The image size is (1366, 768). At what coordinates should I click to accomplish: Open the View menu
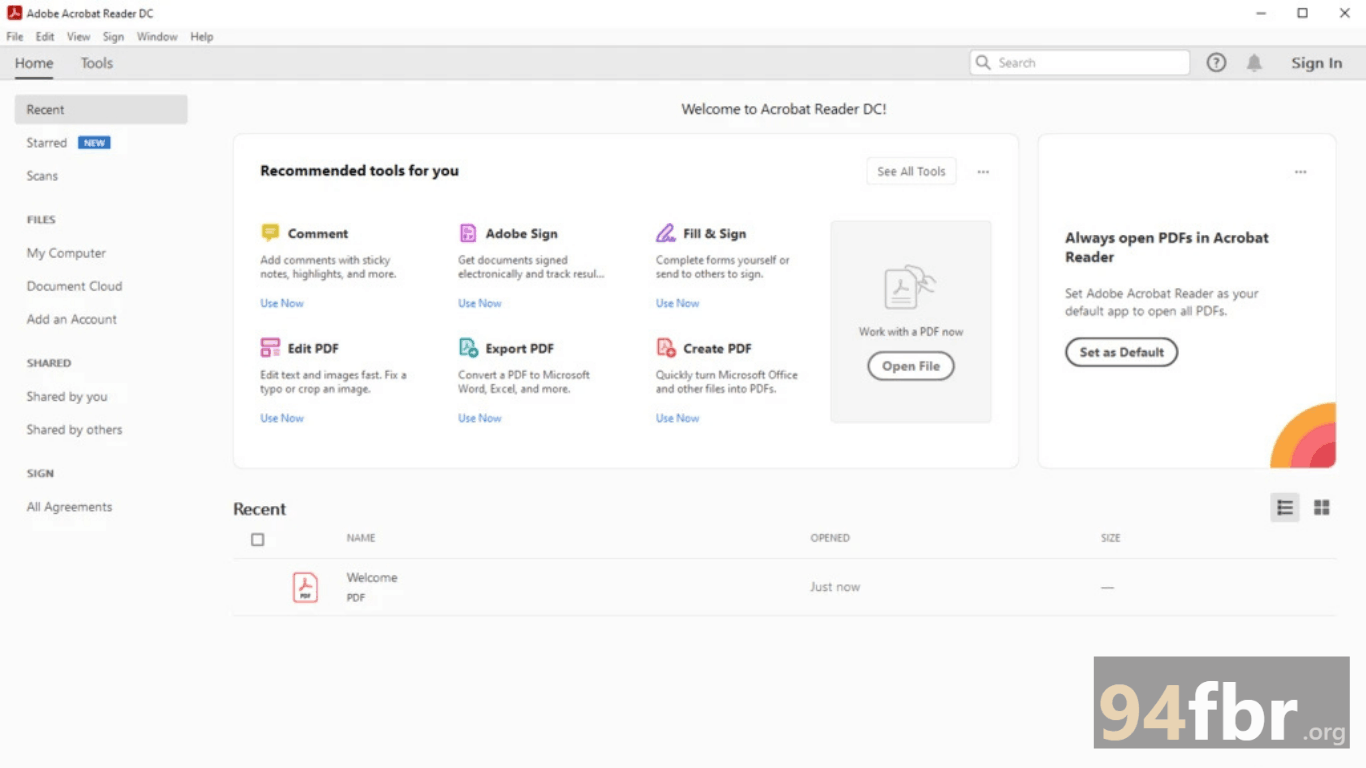(78, 37)
